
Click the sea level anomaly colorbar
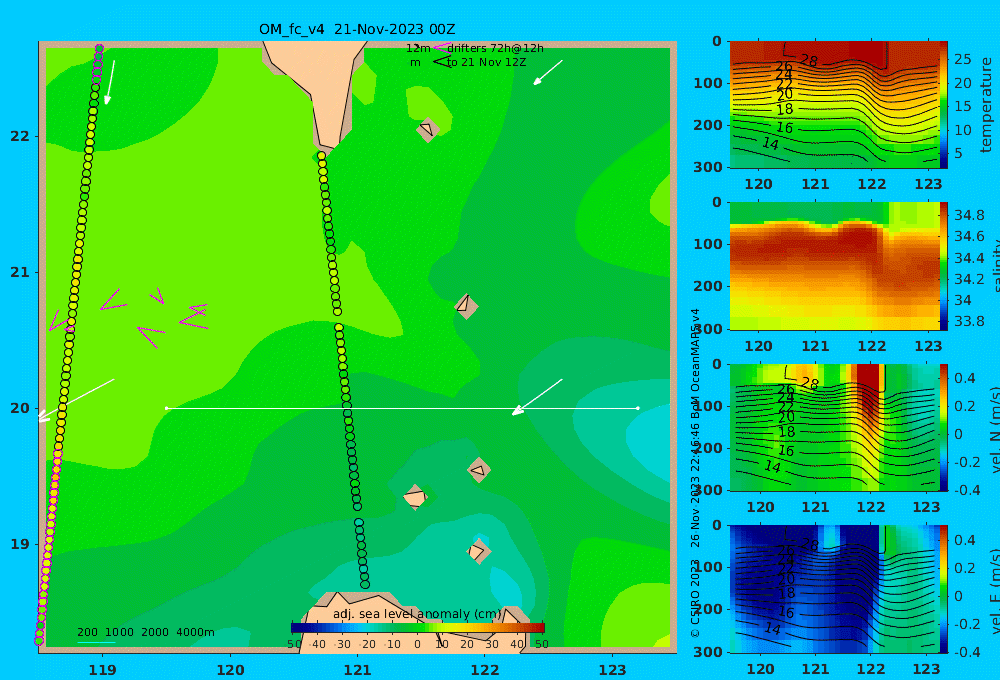(418, 628)
